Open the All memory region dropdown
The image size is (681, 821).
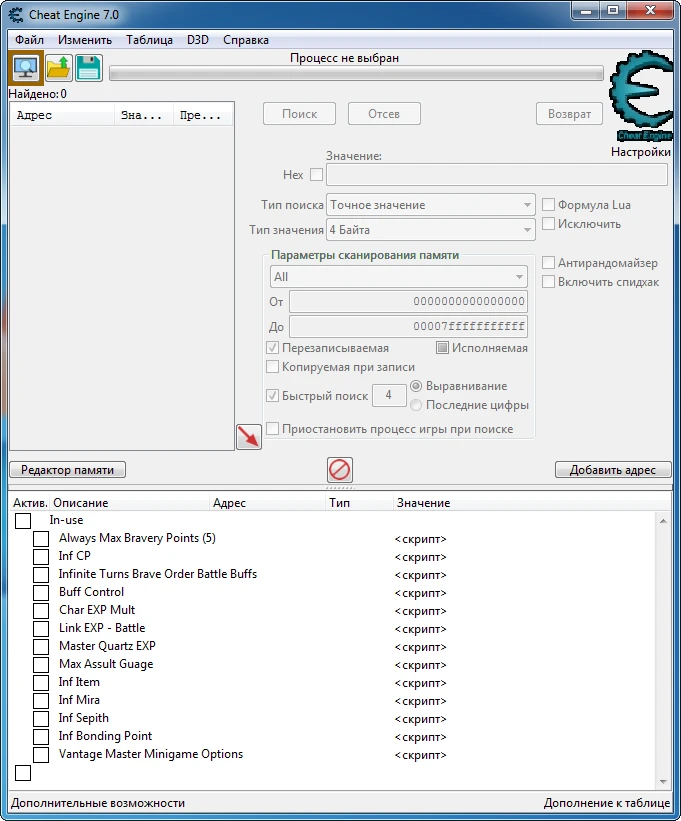point(398,276)
